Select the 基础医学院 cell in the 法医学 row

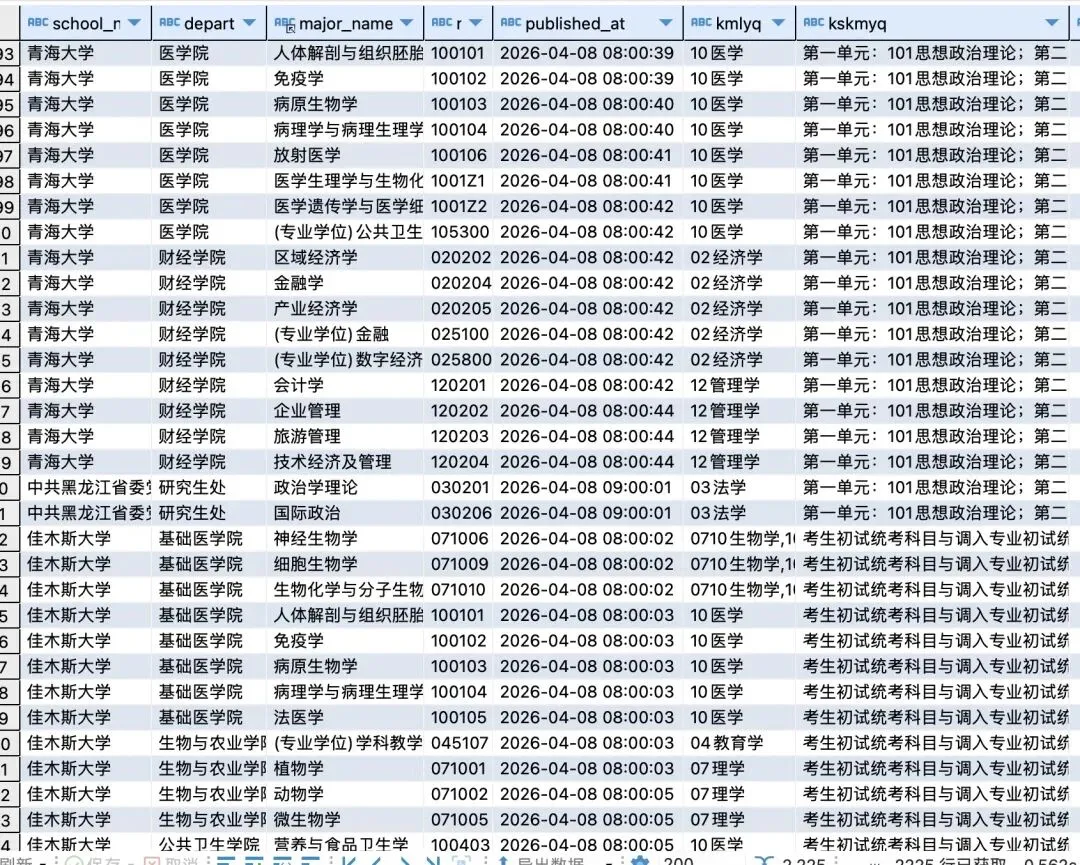coord(209,717)
